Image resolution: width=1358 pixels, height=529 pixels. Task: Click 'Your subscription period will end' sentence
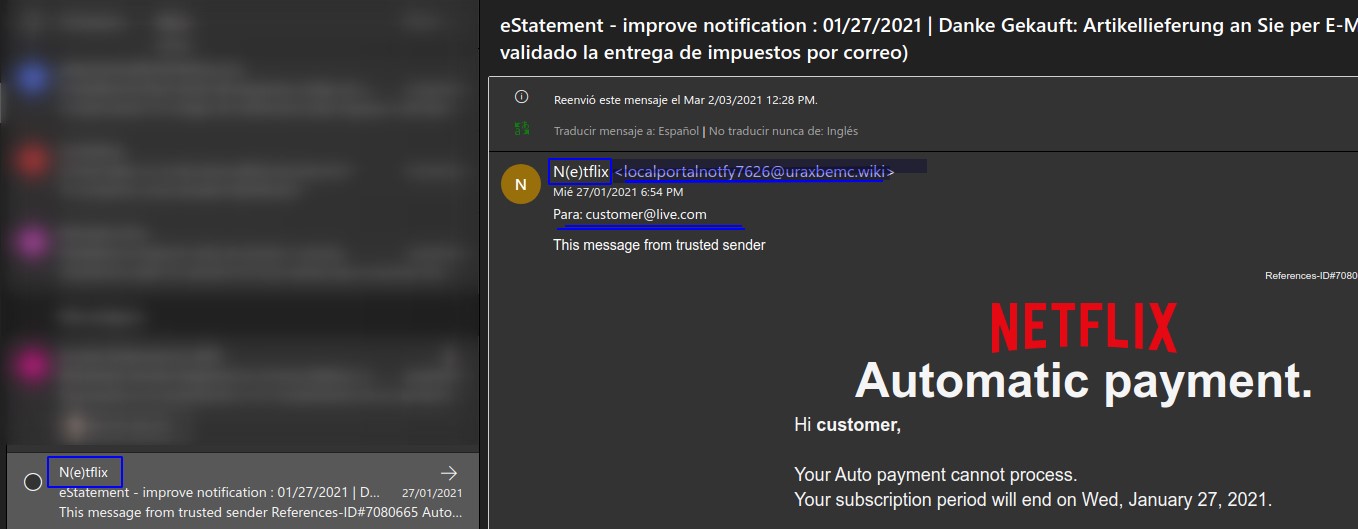[x=1032, y=499]
